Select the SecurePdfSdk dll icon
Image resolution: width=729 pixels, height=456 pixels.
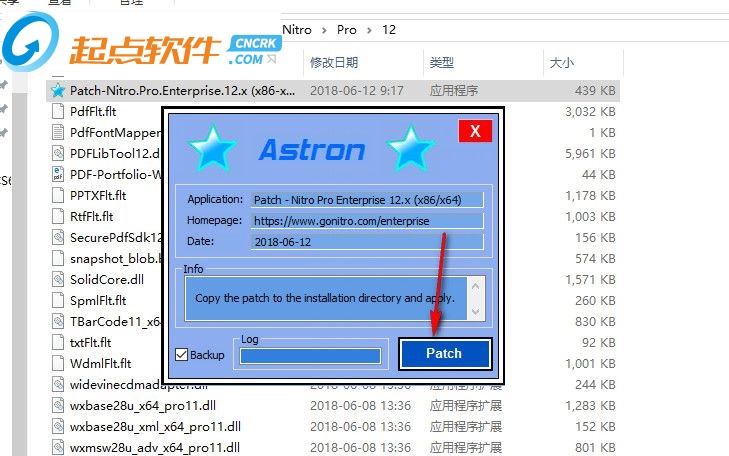[58, 237]
